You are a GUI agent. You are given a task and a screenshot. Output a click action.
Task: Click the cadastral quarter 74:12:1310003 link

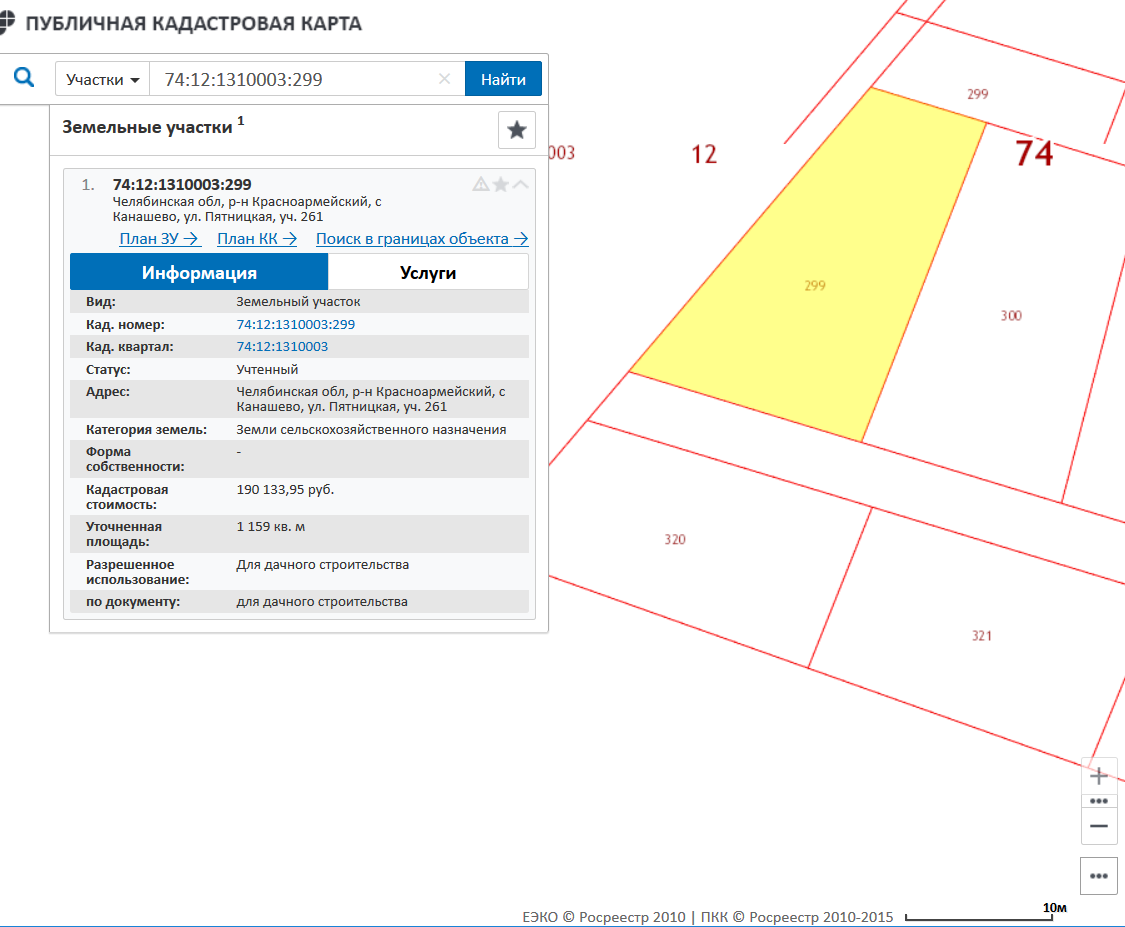click(282, 347)
